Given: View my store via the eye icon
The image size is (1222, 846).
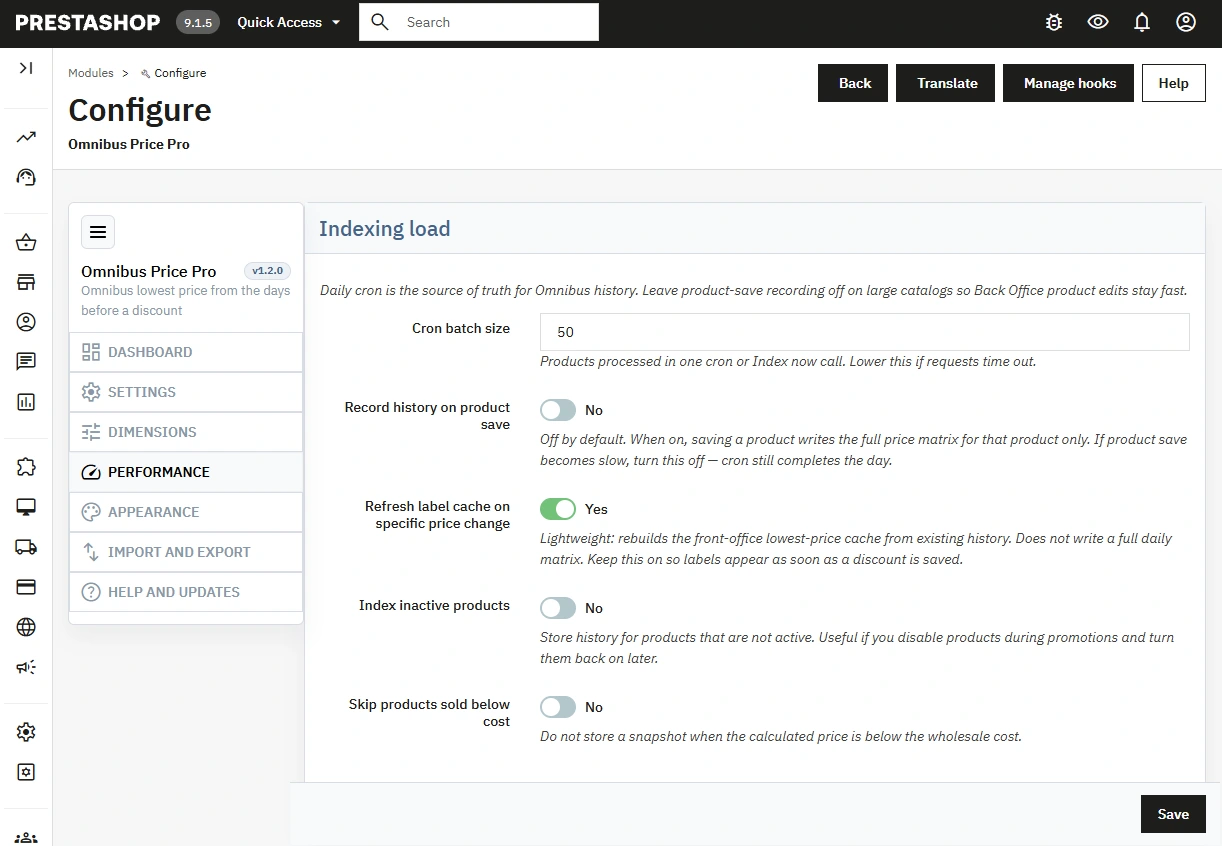Looking at the screenshot, I should coord(1098,22).
